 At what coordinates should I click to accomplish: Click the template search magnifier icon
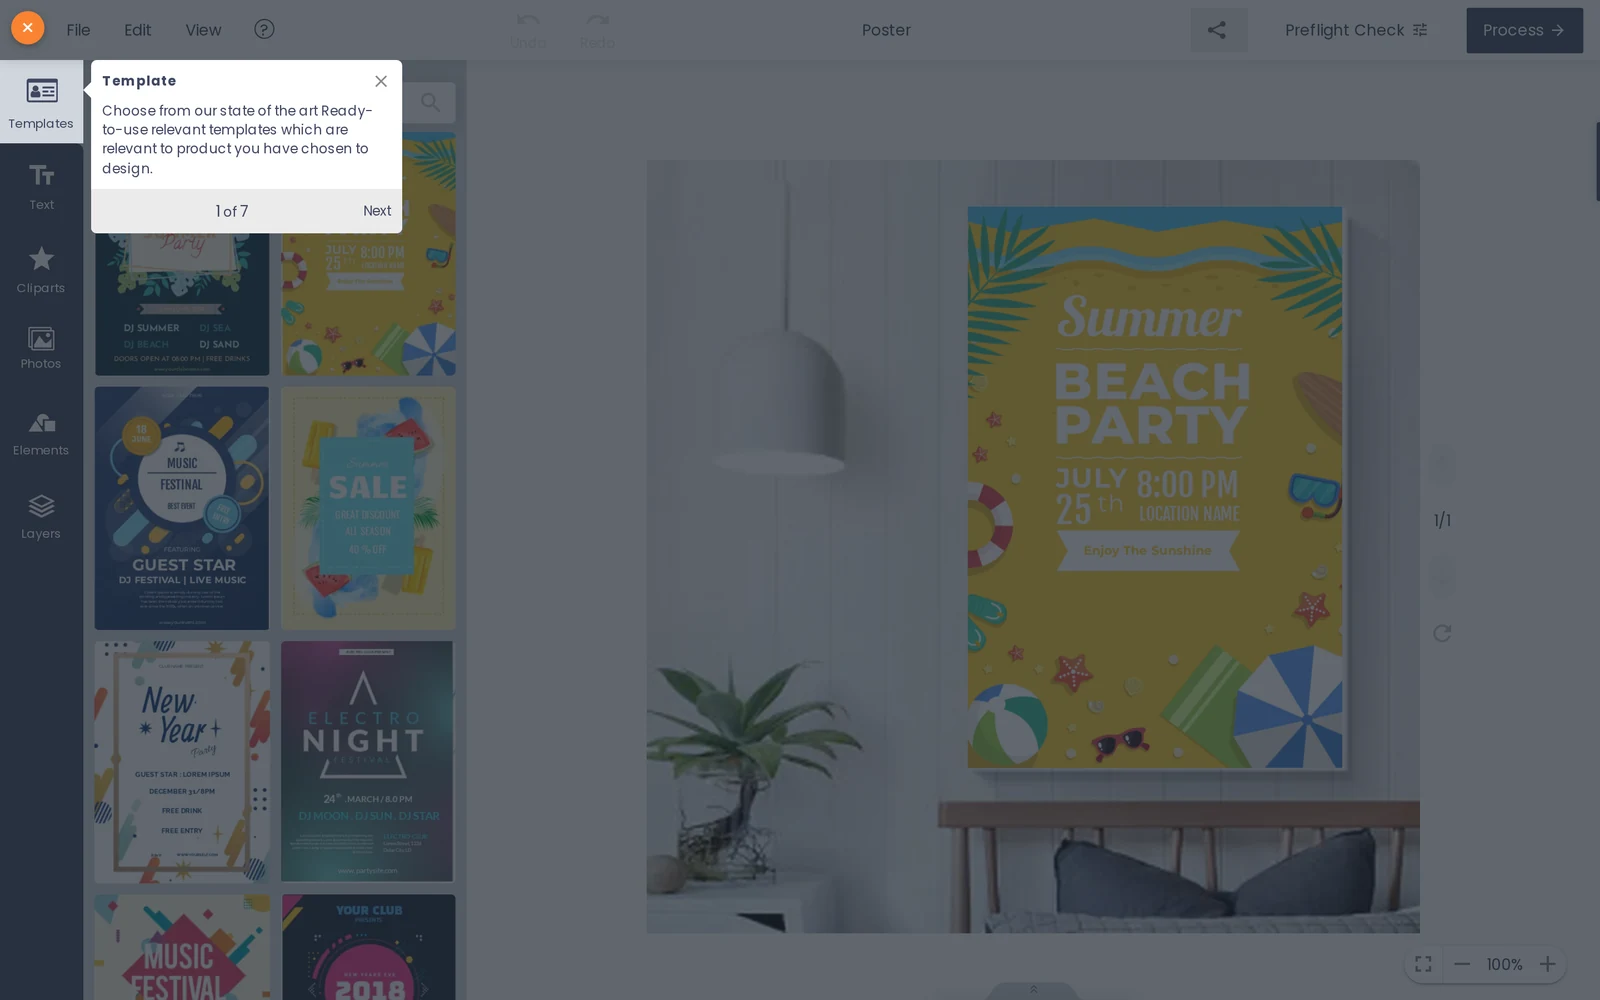[431, 102]
